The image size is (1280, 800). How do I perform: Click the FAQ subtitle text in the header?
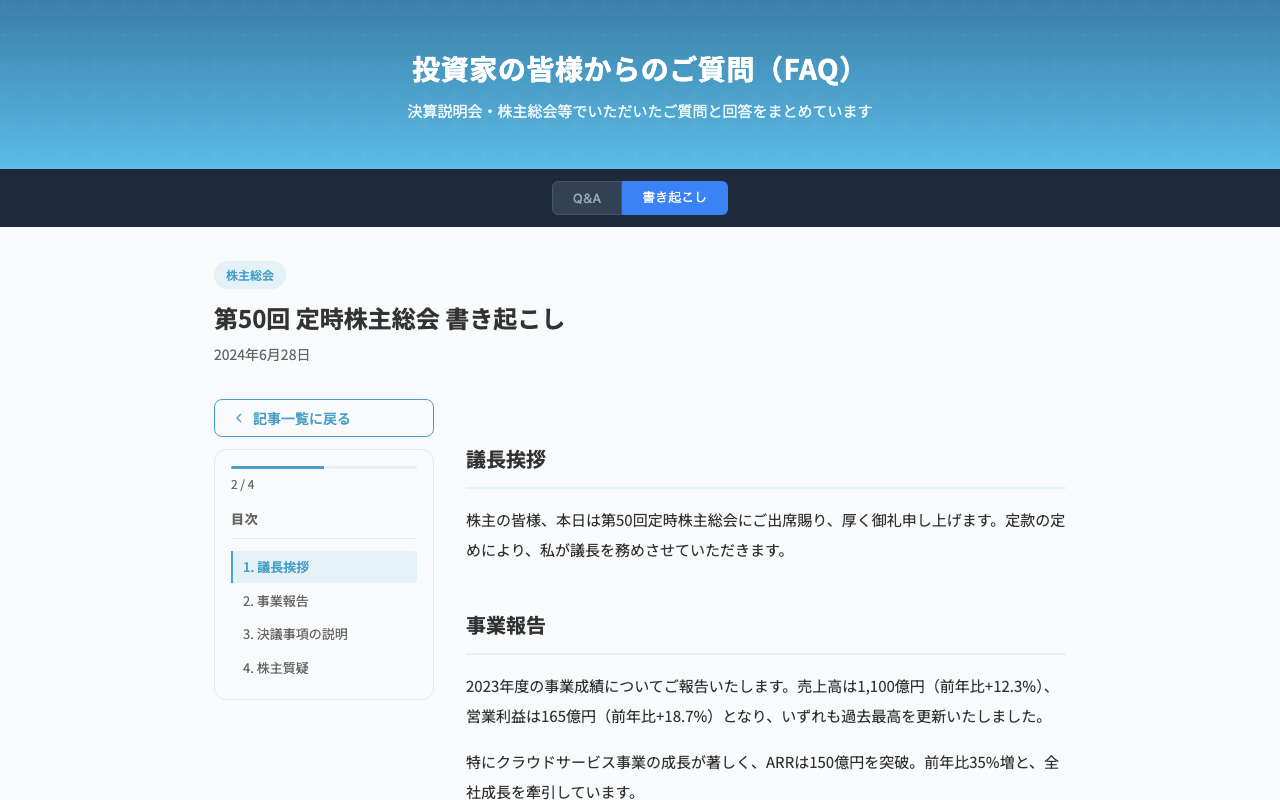click(640, 111)
